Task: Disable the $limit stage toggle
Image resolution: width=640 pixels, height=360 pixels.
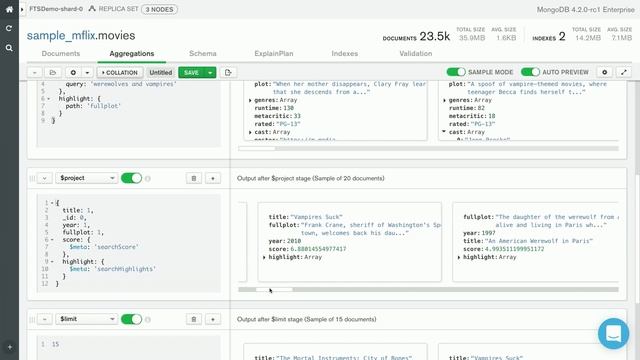Action: [131, 319]
